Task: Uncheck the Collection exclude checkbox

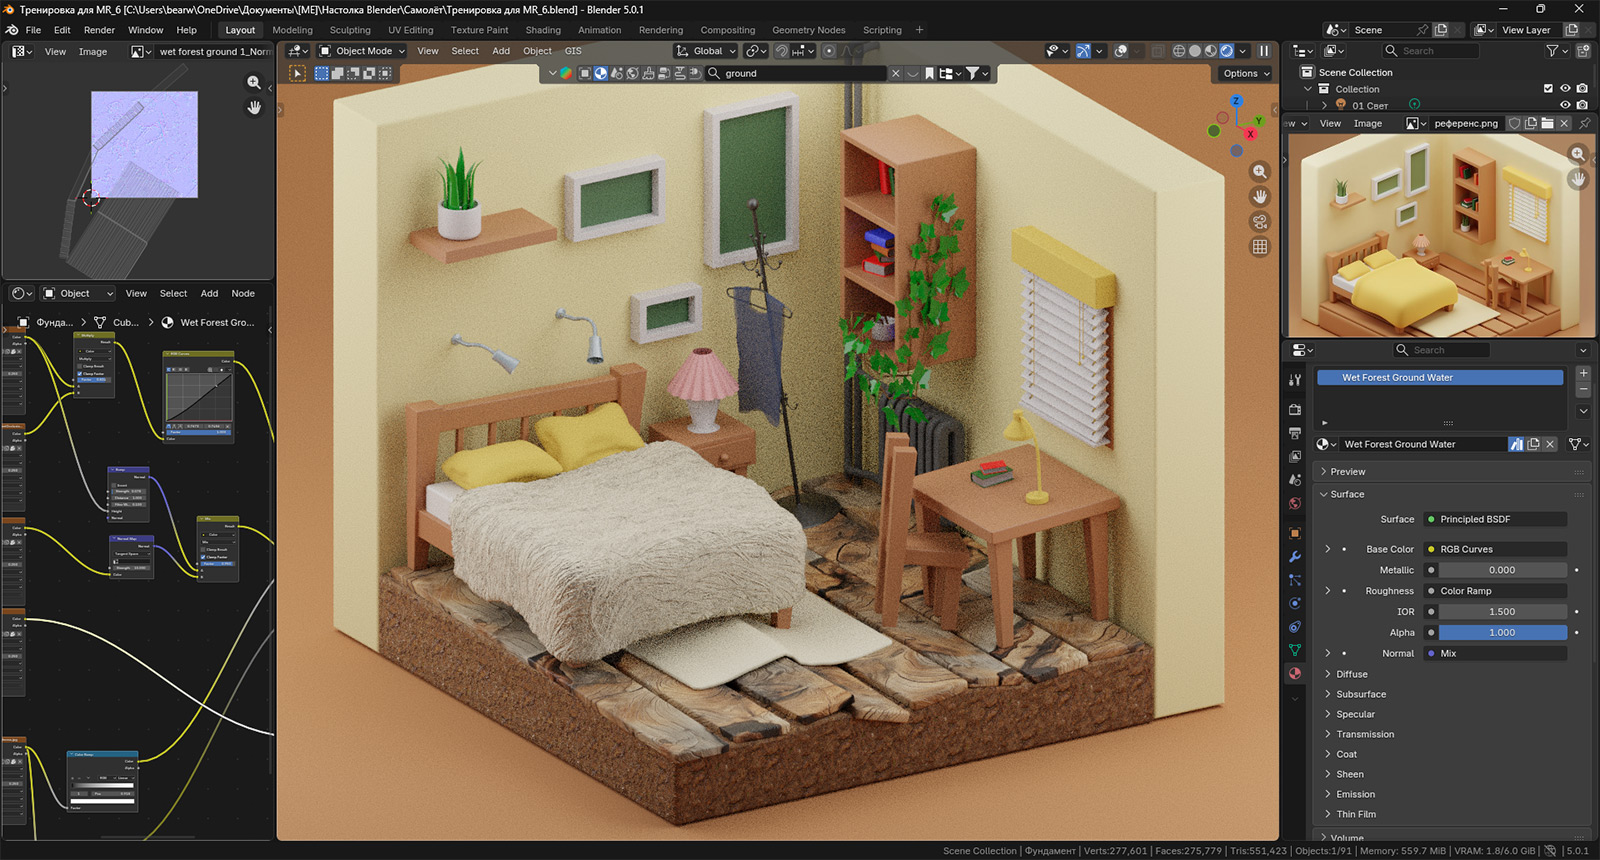Action: (x=1548, y=89)
